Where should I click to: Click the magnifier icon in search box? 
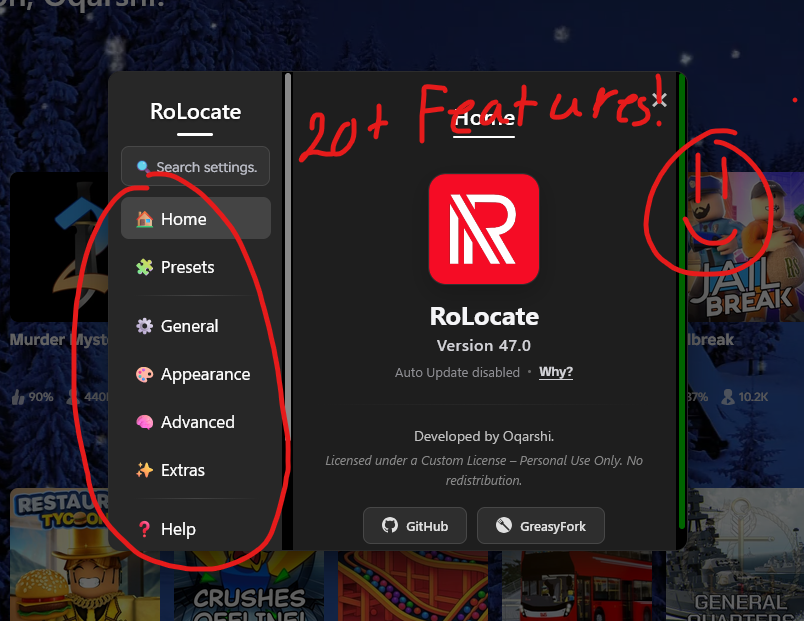[143, 167]
